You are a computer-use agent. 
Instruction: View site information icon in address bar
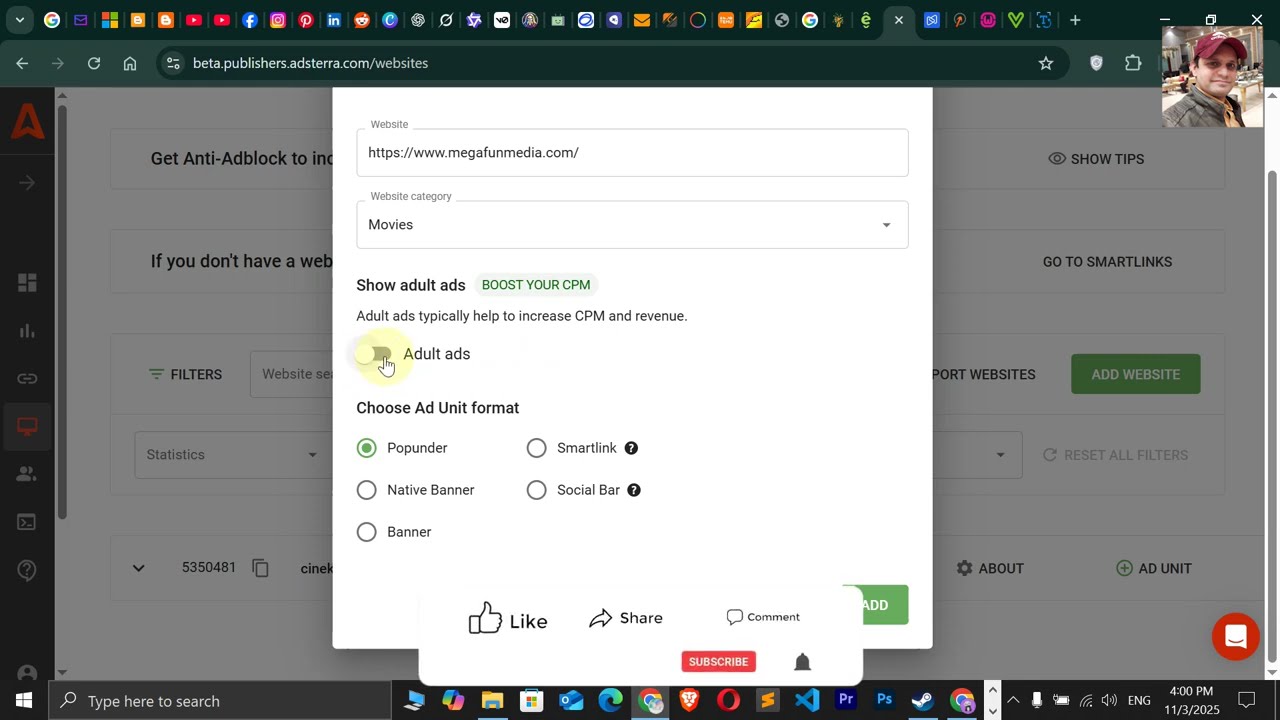(x=173, y=63)
